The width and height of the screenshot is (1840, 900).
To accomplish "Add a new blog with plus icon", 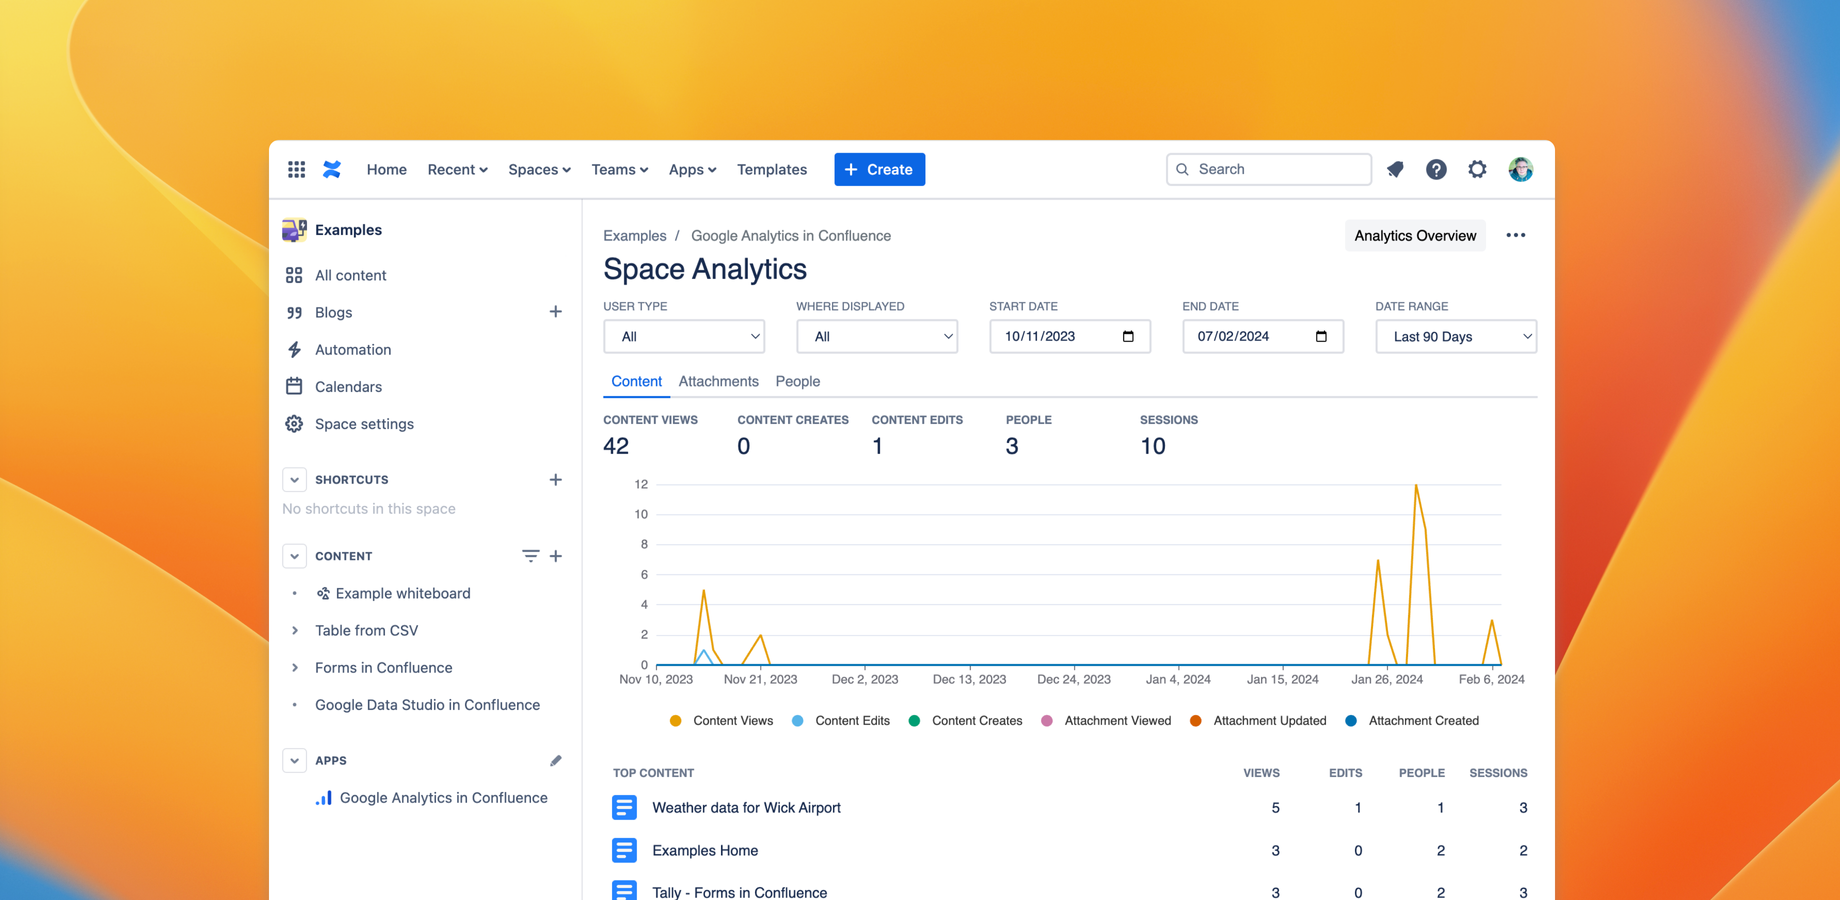I will (556, 312).
